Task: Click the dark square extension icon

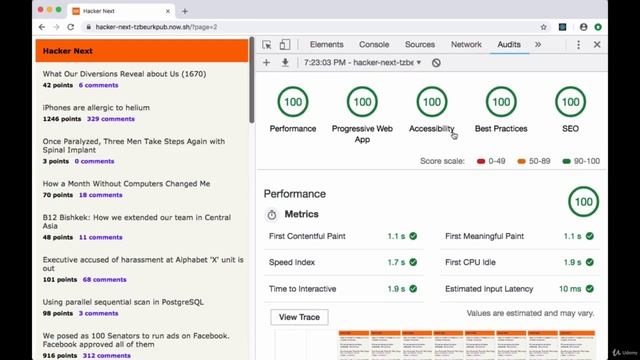Action: 562,27
